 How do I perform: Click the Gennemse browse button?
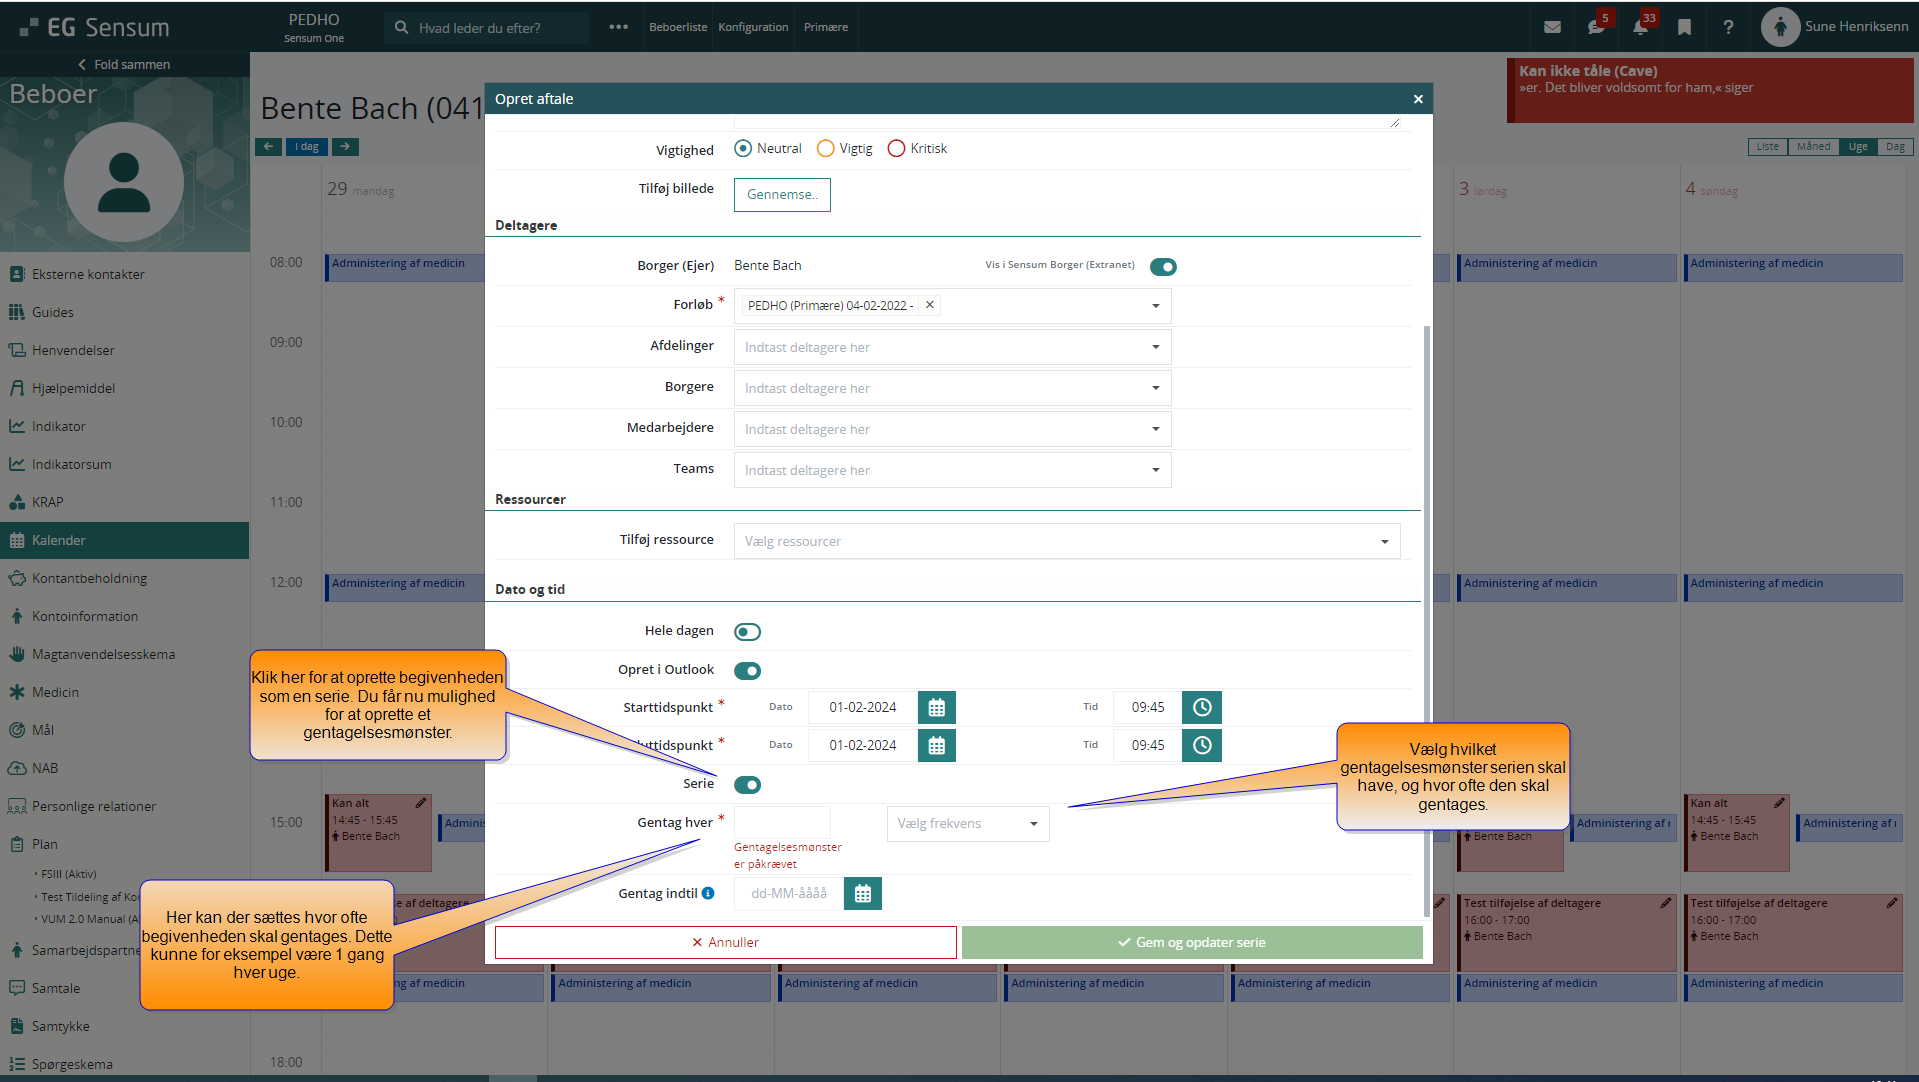[782, 195]
